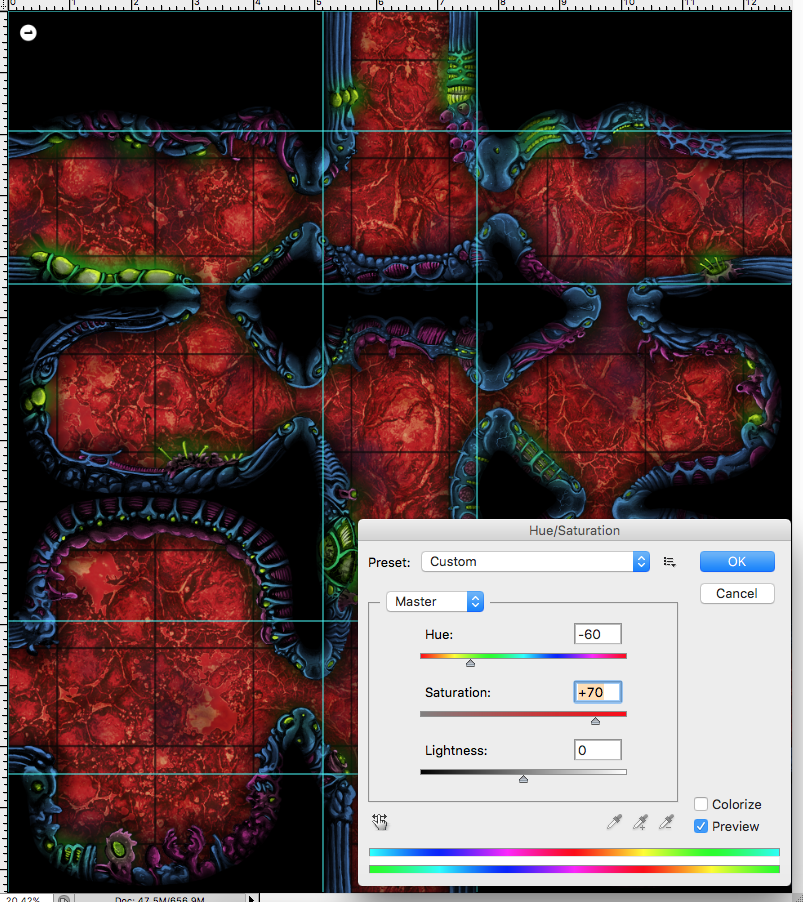Open the preset options menu icon
Screen dimensions: 803x902
(x=671, y=562)
